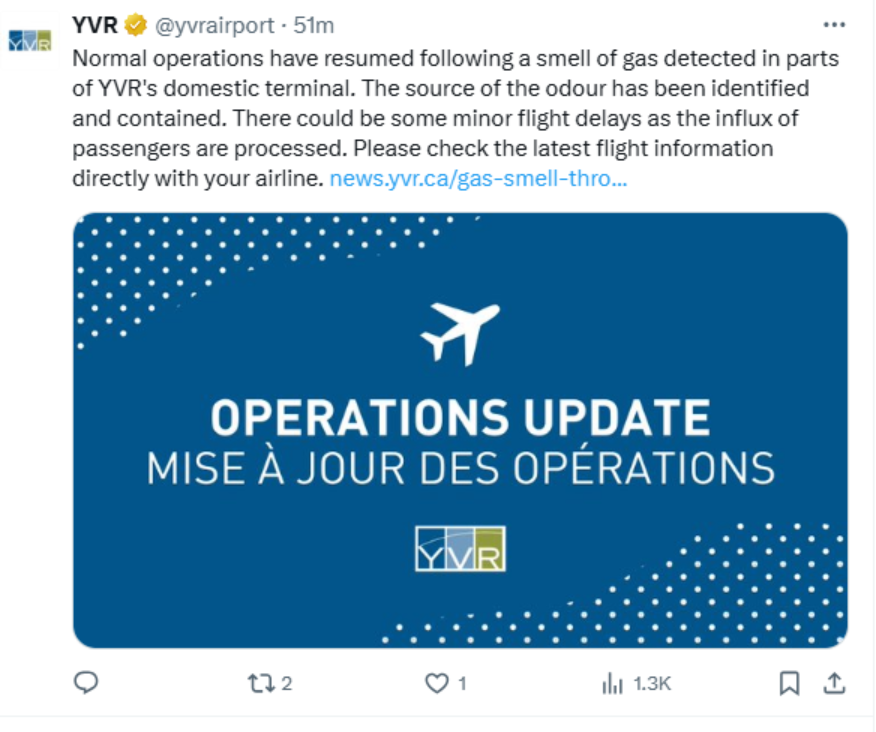The image size is (876, 732).
Task: Share the tweet using the upload-arrow icon
Action: click(833, 683)
